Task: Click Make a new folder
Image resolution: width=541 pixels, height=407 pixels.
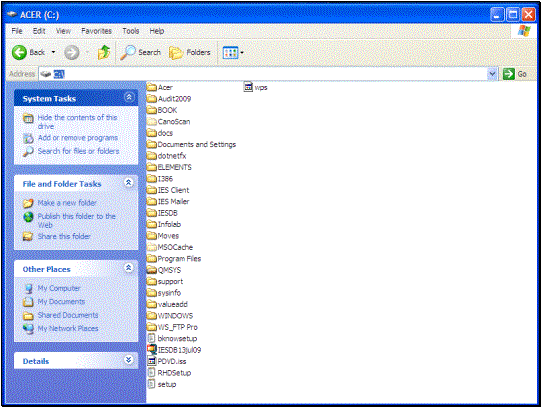Action: point(67,203)
